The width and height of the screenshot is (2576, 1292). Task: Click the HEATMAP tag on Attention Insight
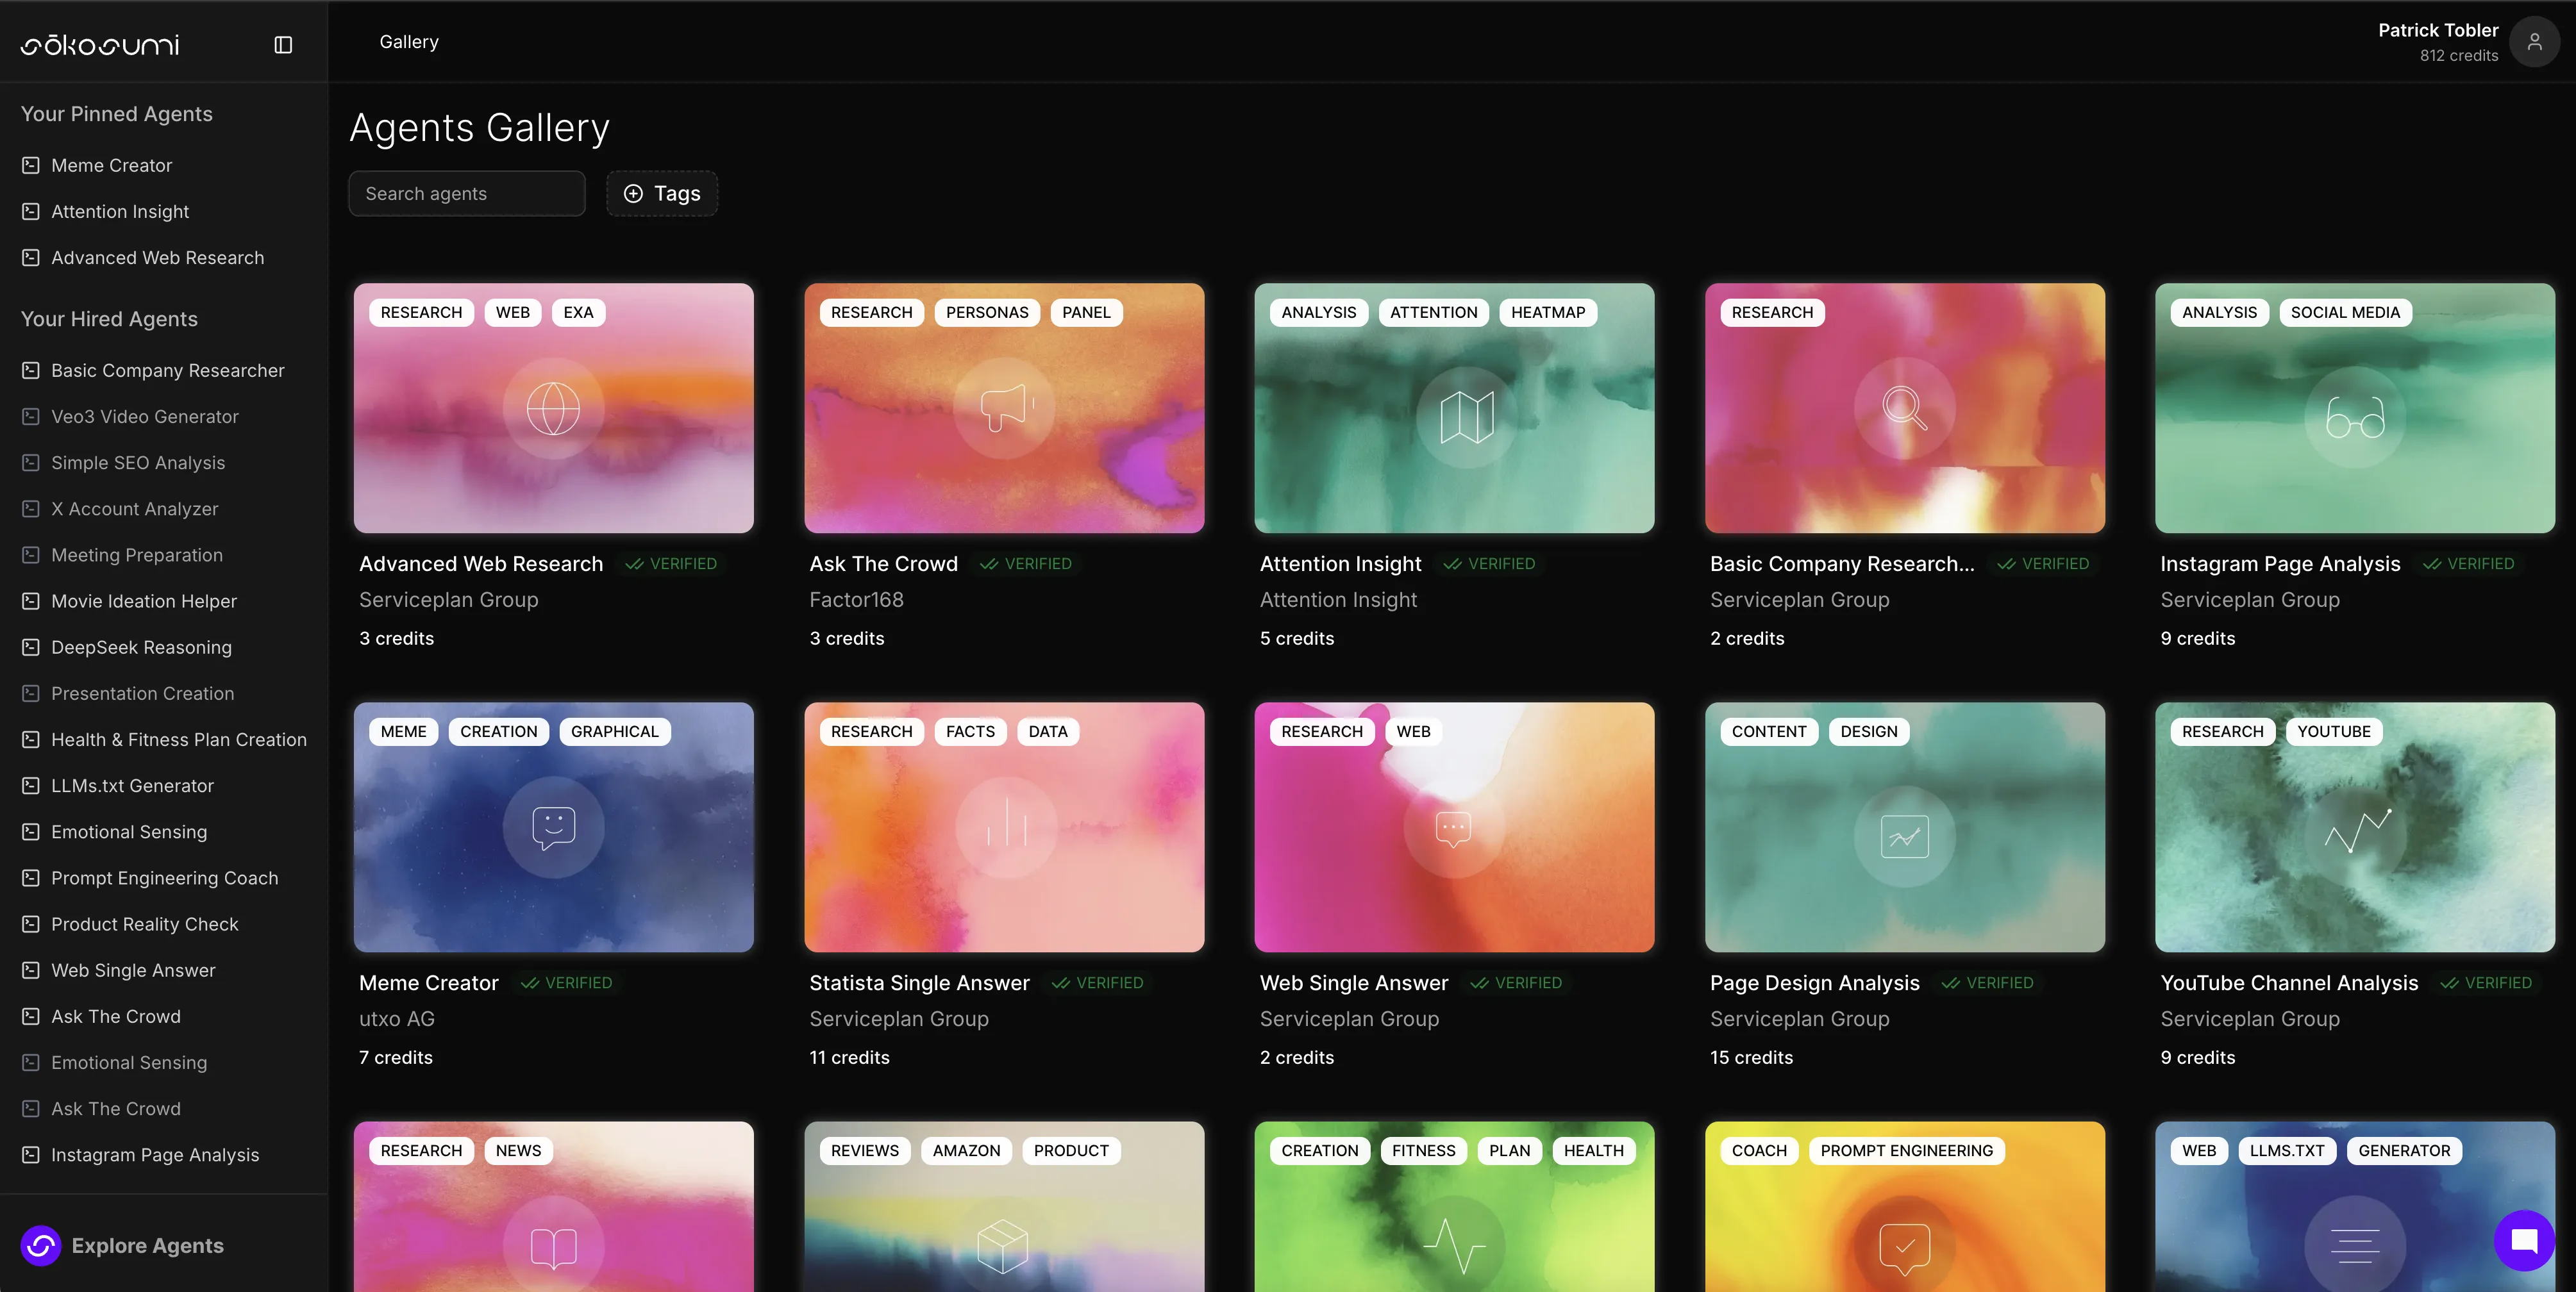[1548, 312]
